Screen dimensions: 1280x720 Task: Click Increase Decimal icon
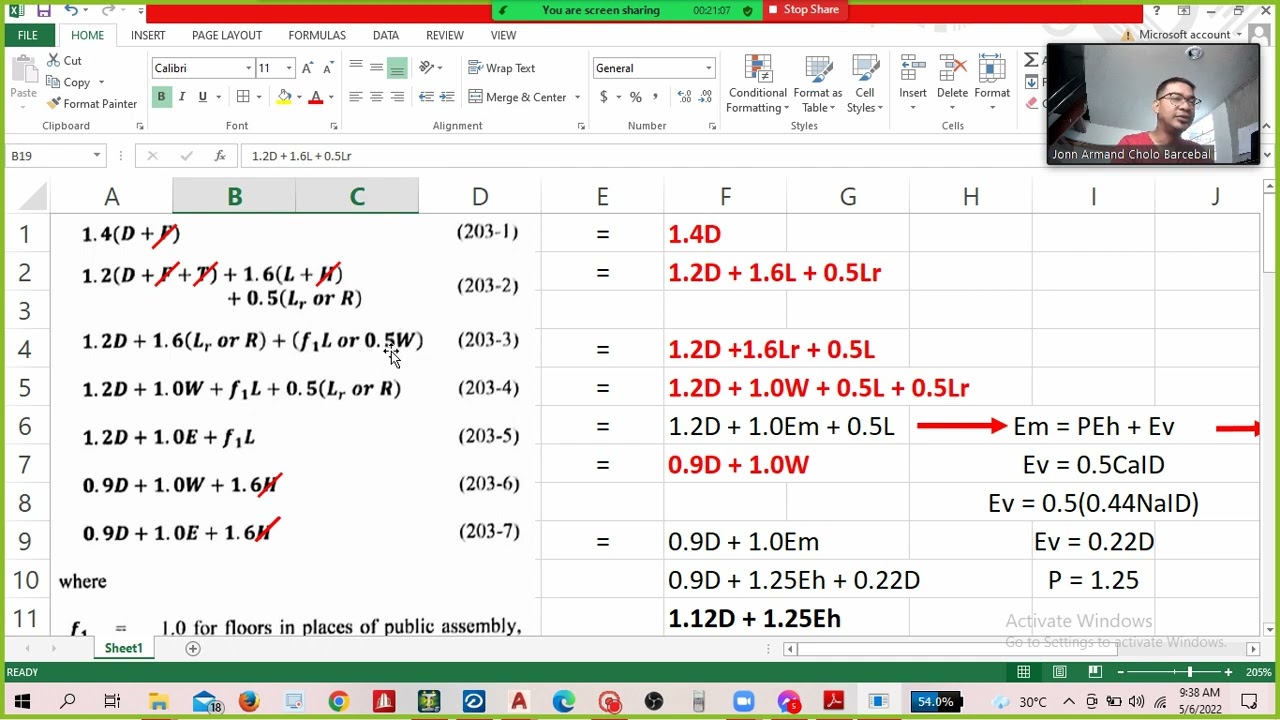click(684, 97)
